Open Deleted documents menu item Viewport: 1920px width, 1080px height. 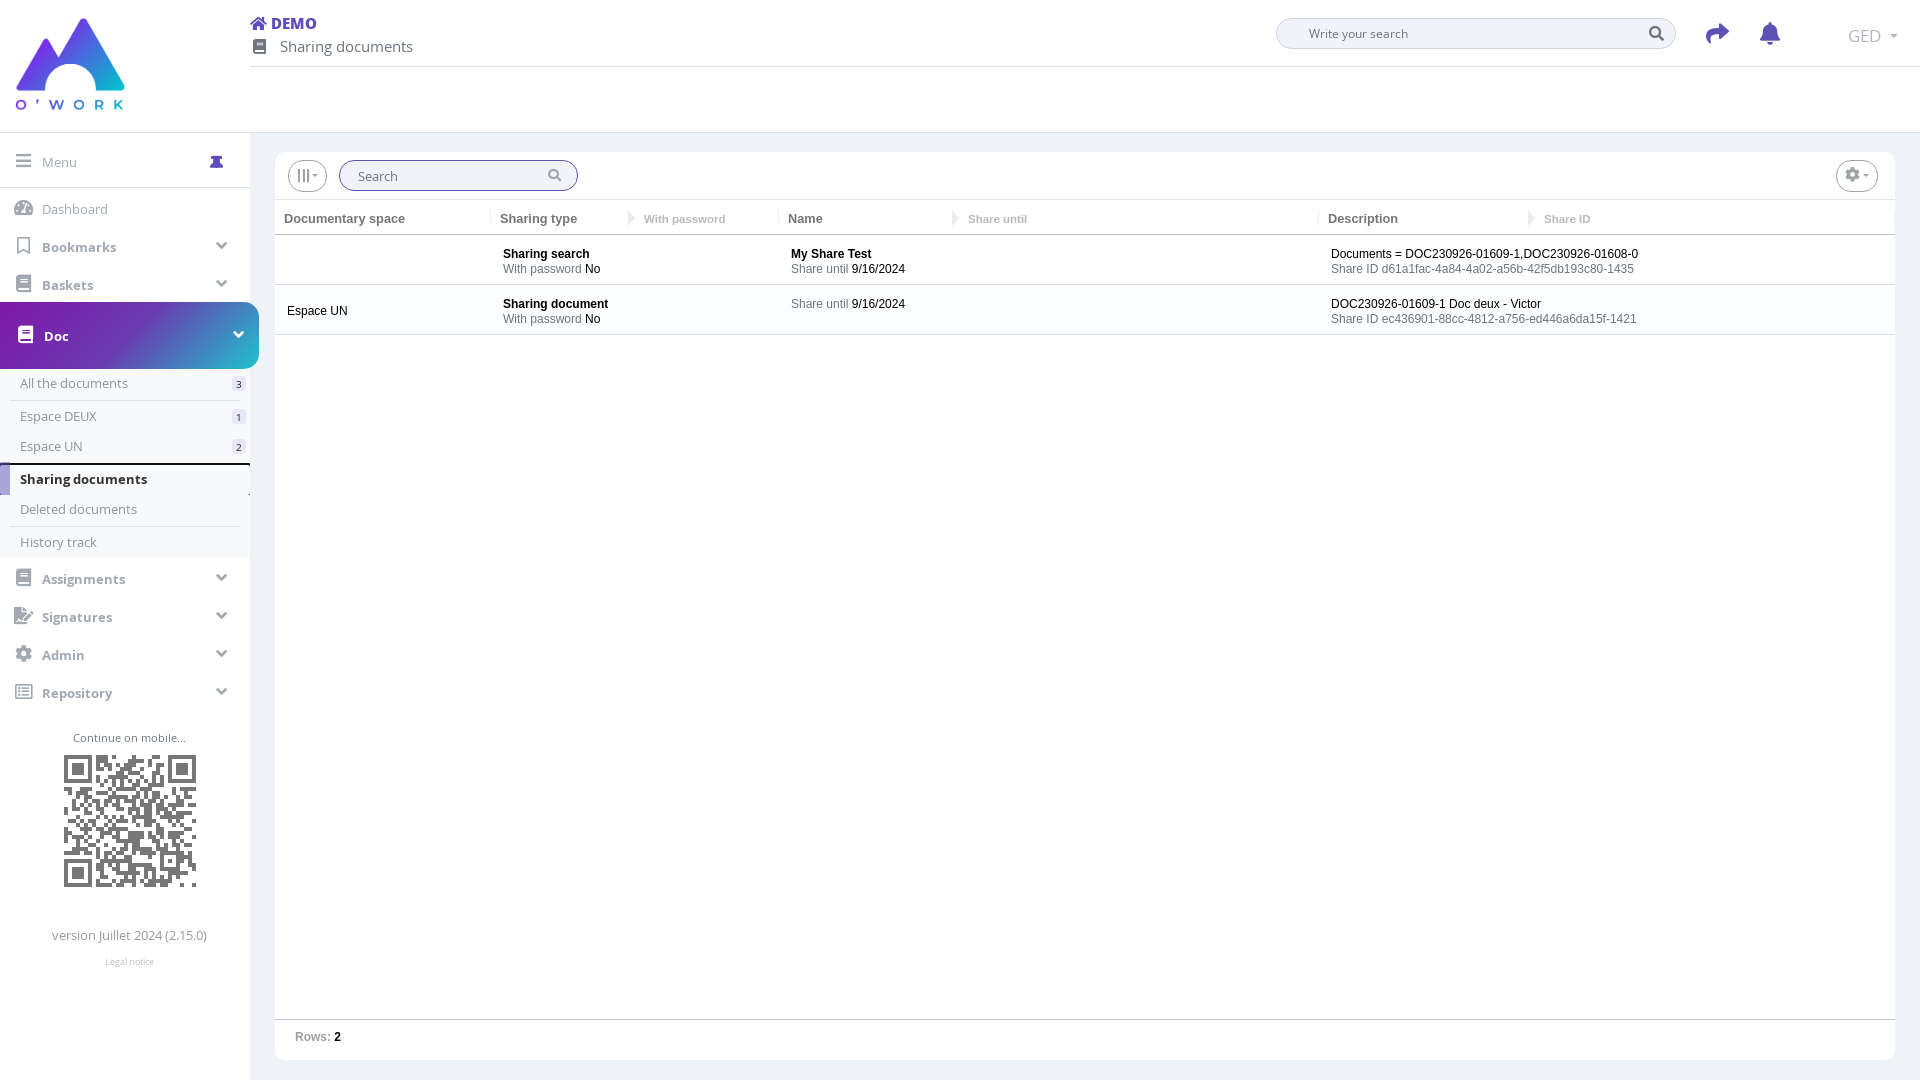[x=78, y=510]
